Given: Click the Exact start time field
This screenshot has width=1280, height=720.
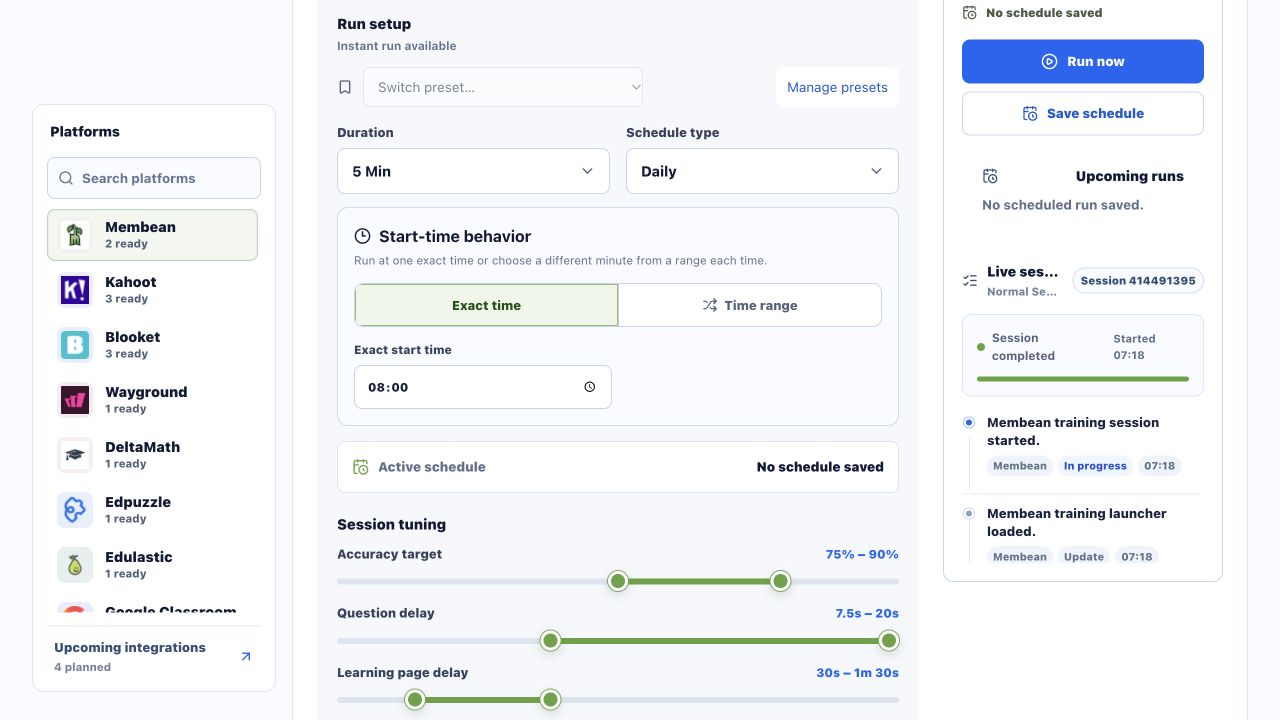Looking at the screenshot, I should [483, 387].
